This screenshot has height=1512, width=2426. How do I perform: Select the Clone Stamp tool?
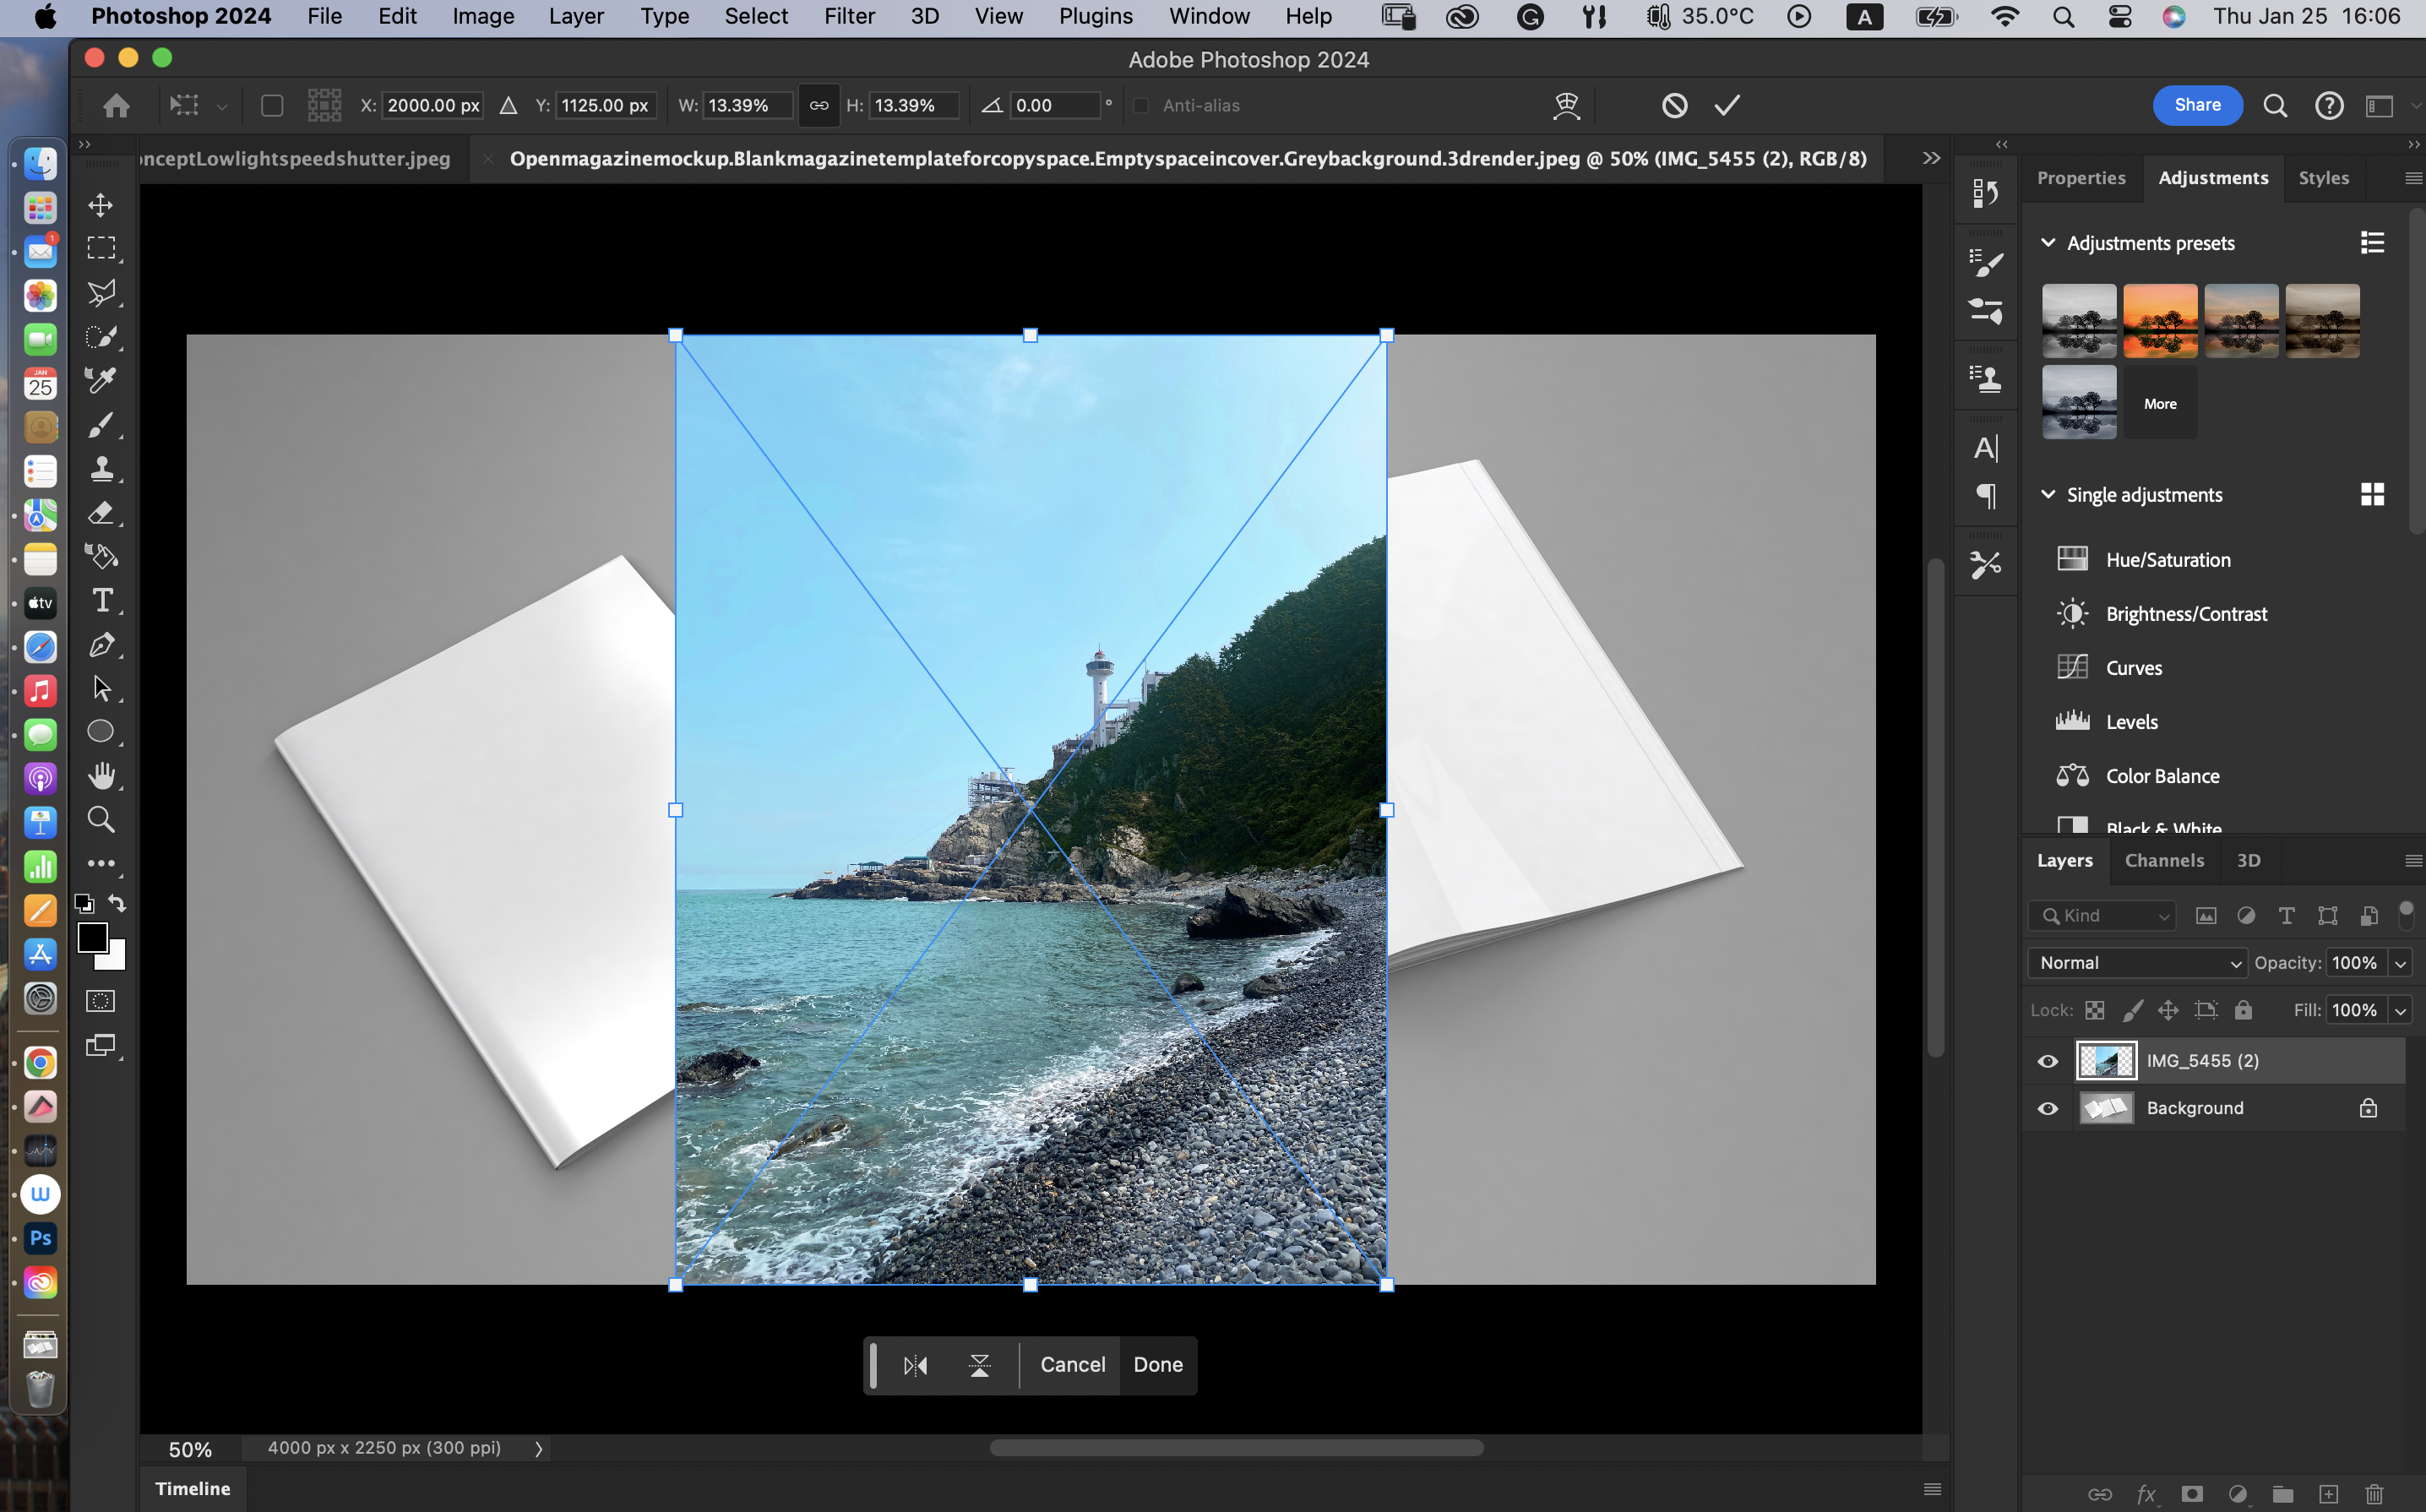coord(101,468)
